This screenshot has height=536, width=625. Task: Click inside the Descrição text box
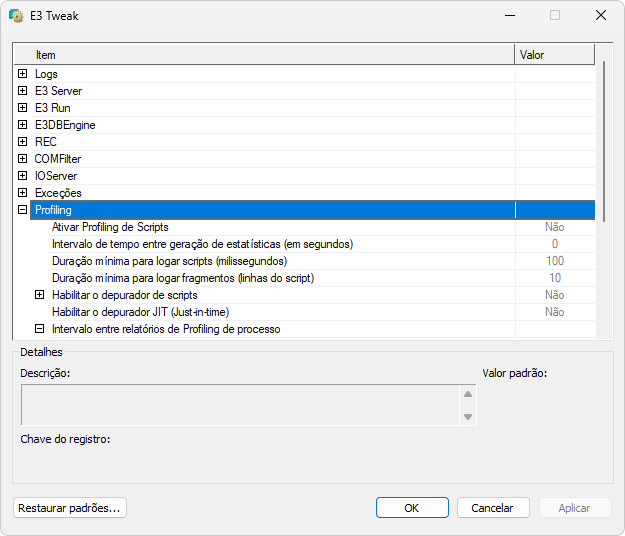240,405
